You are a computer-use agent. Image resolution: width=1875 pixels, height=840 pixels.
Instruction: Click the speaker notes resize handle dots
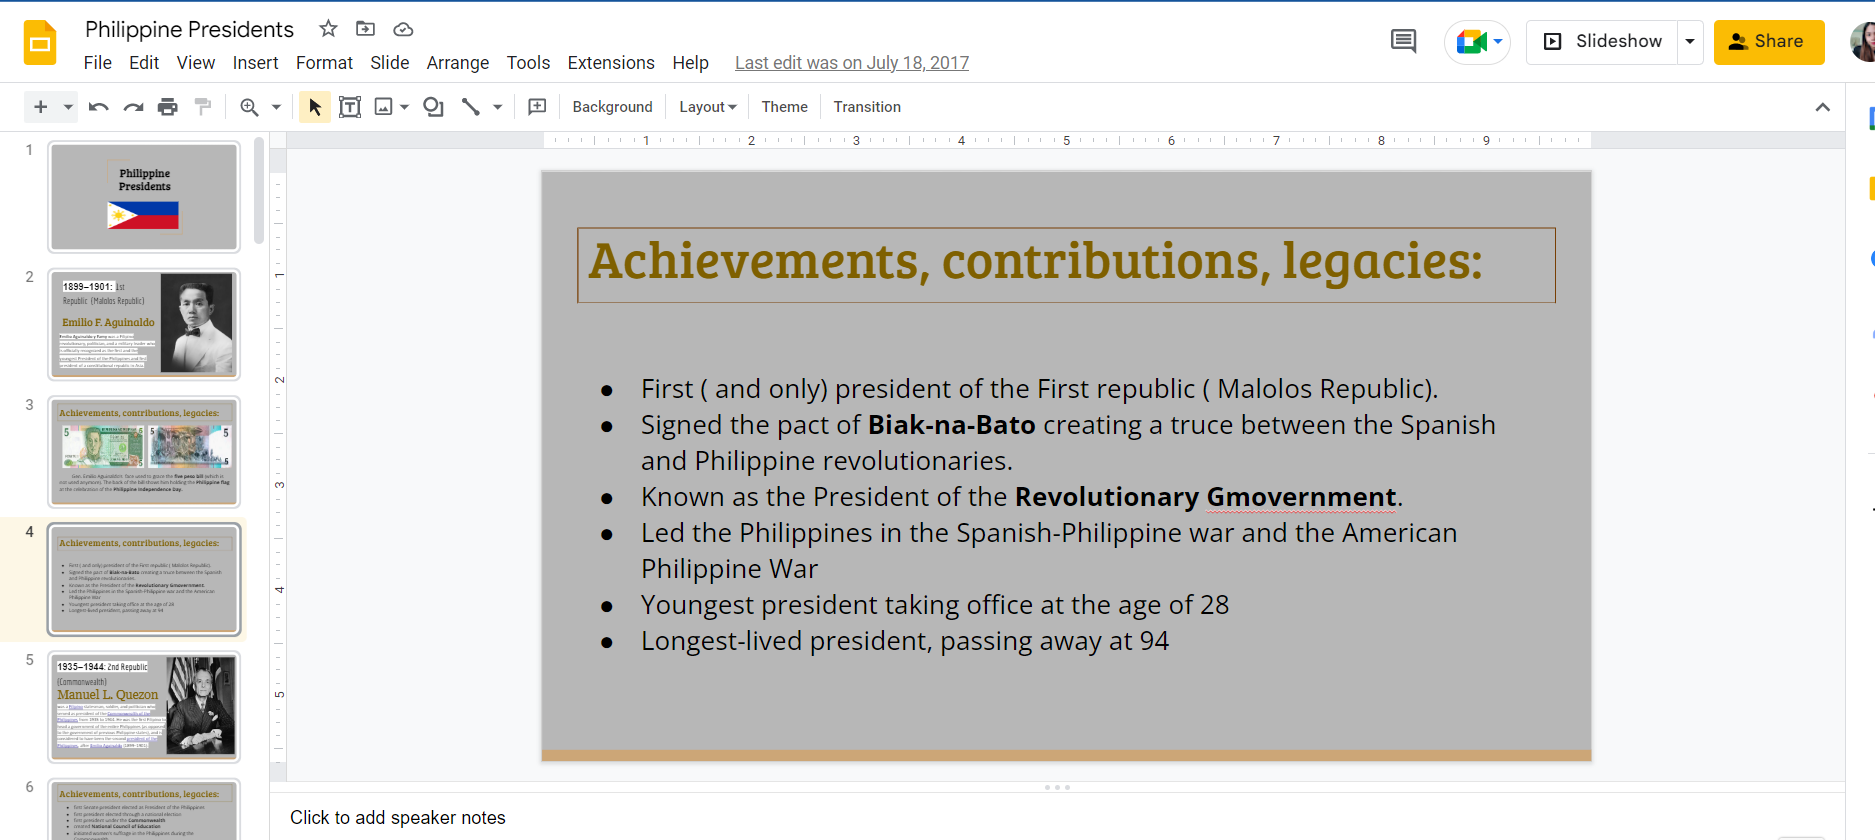[1057, 787]
